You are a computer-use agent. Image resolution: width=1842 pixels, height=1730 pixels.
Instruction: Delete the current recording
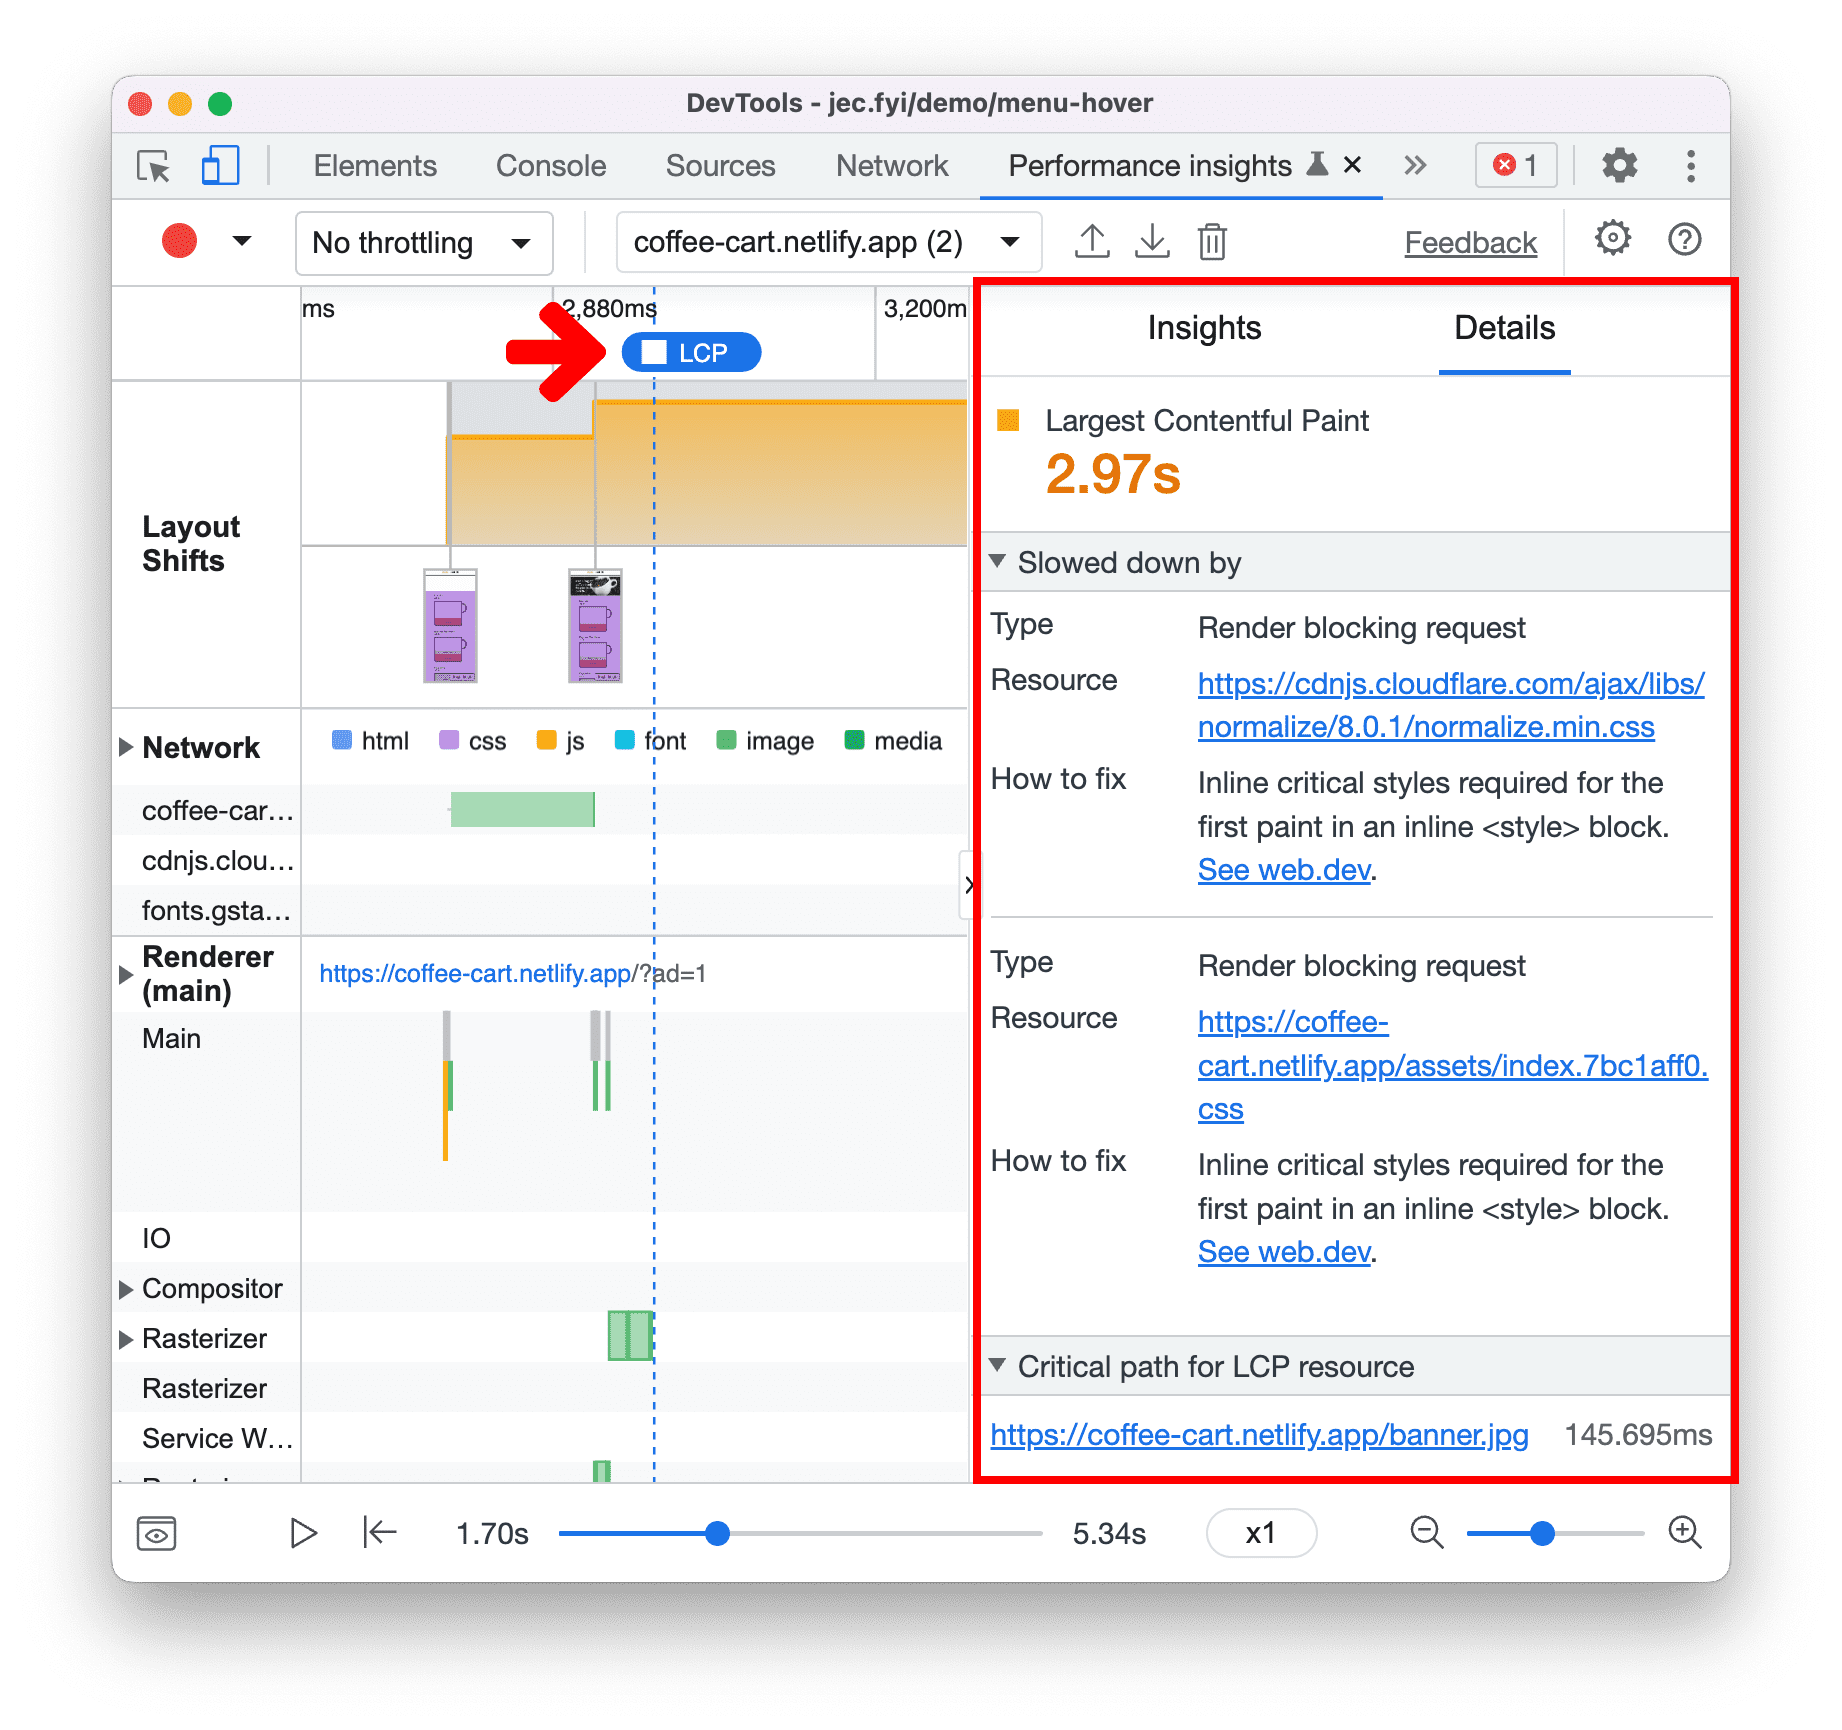(1212, 240)
